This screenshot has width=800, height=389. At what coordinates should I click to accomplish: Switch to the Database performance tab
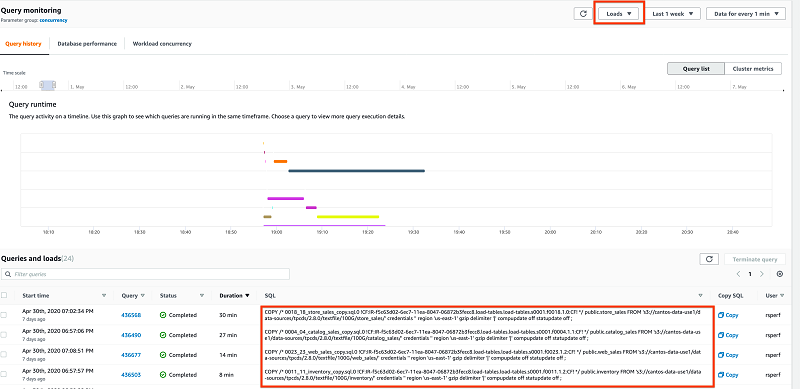87,44
